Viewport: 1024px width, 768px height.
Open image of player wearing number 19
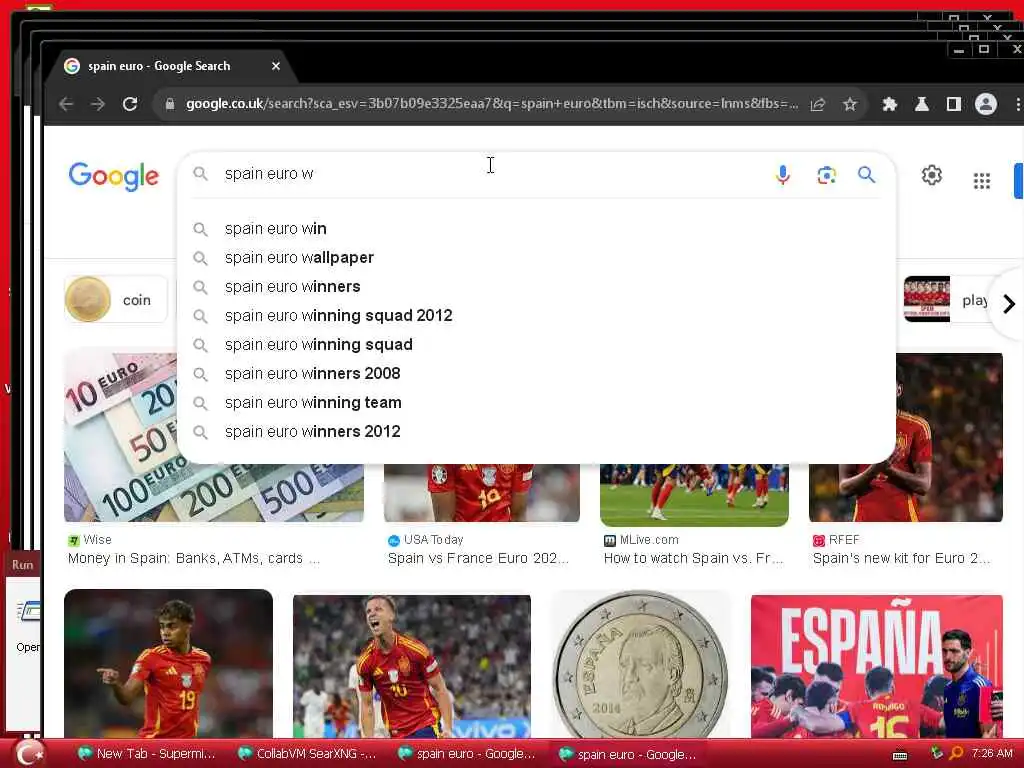168,664
